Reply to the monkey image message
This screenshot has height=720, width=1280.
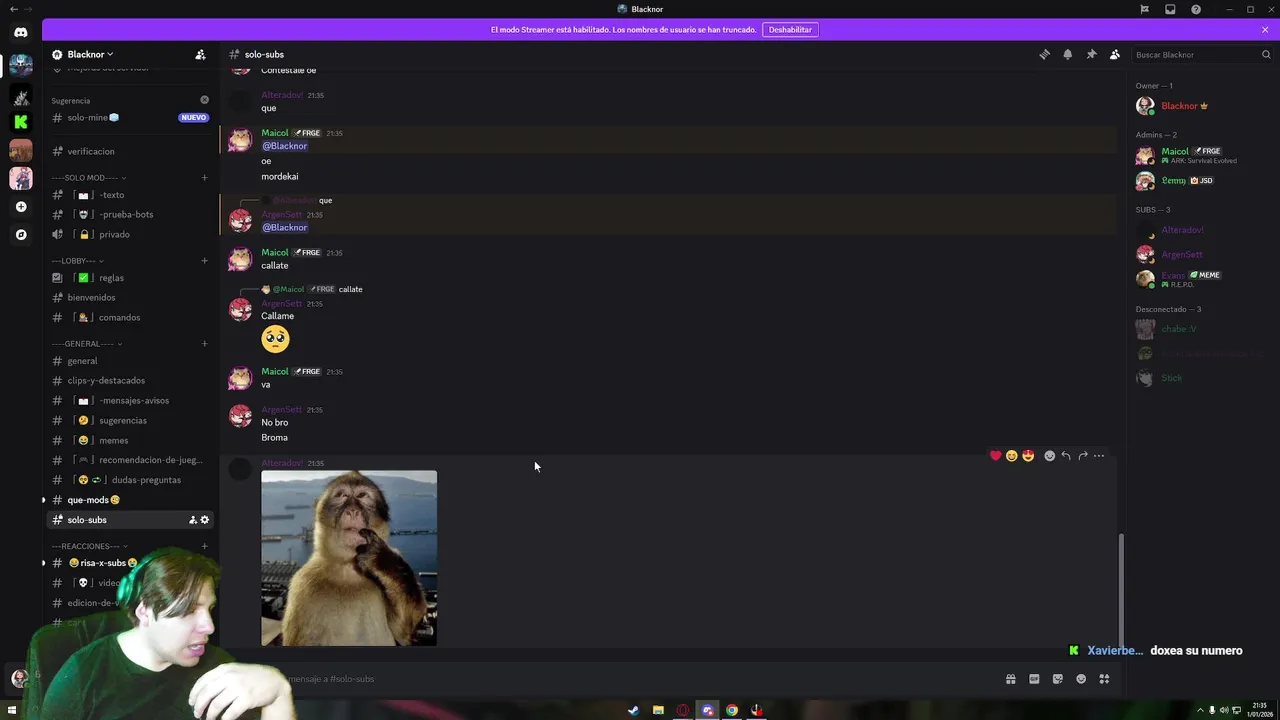pyautogui.click(x=1066, y=456)
